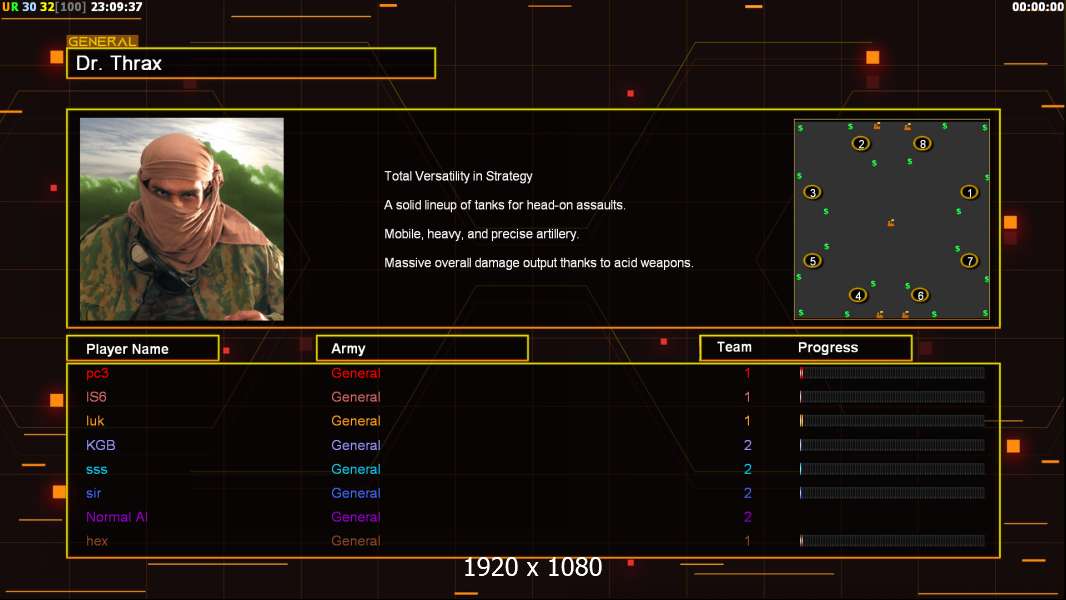The image size is (1066, 600).
Task: Click pc3's loading progress bar
Action: click(892, 372)
